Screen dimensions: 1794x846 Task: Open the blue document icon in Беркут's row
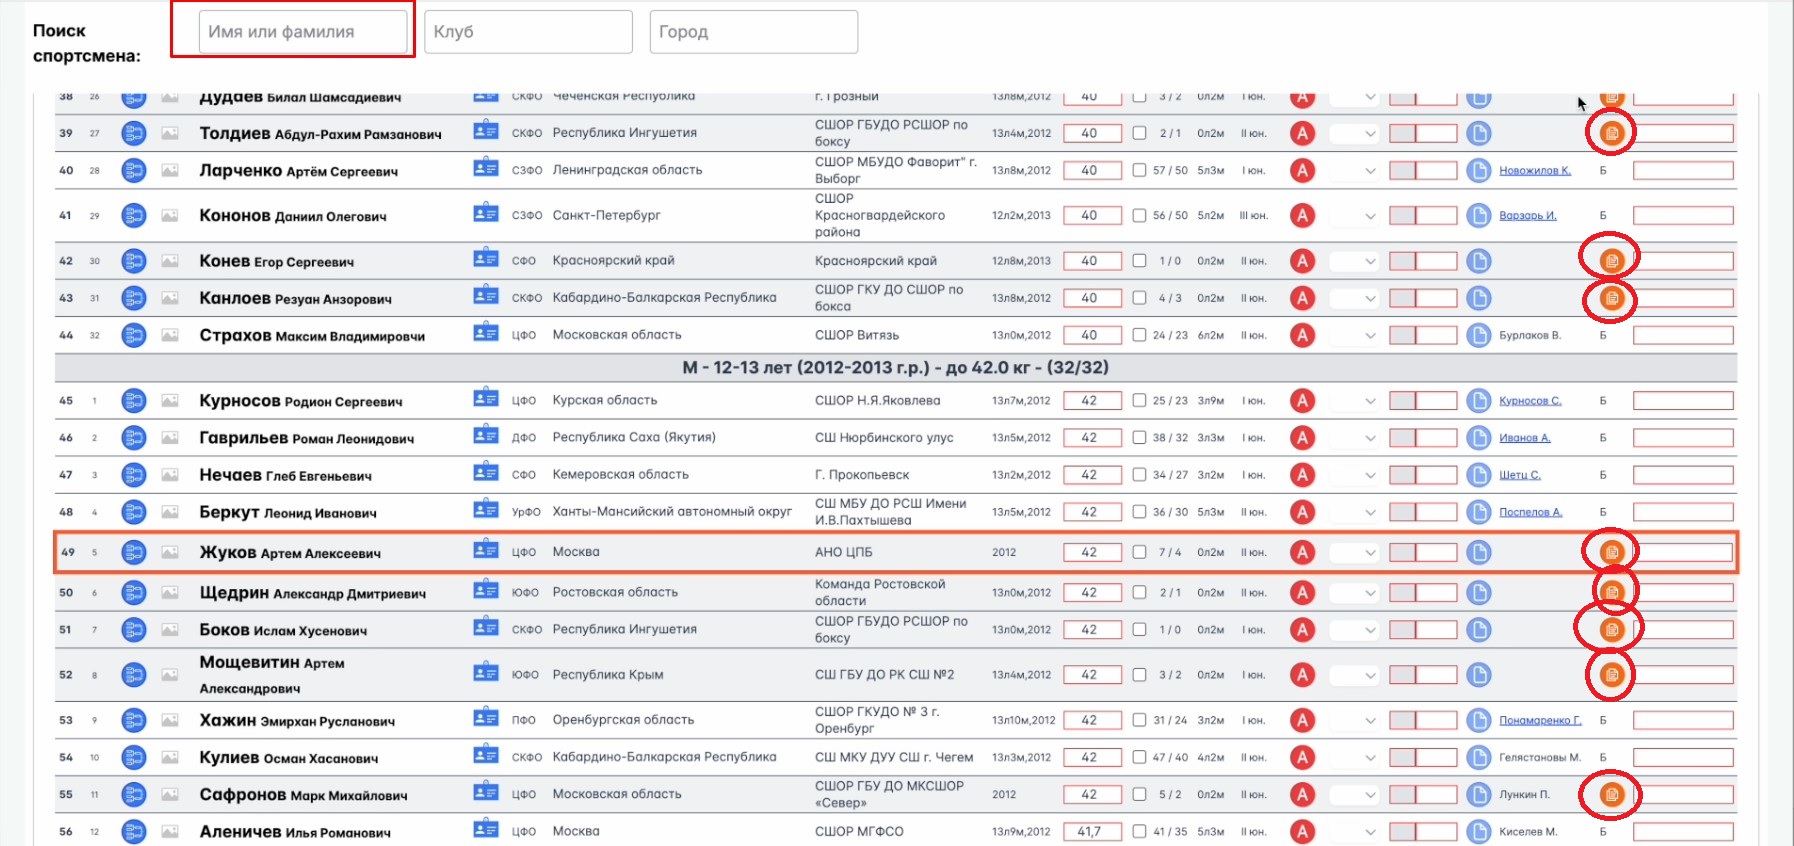[1478, 512]
